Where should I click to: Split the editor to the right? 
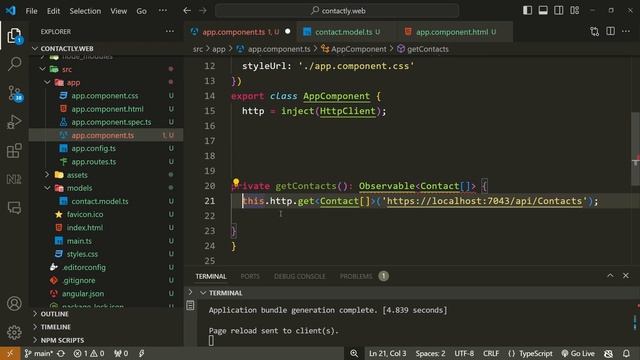pyautogui.click(x=610, y=31)
